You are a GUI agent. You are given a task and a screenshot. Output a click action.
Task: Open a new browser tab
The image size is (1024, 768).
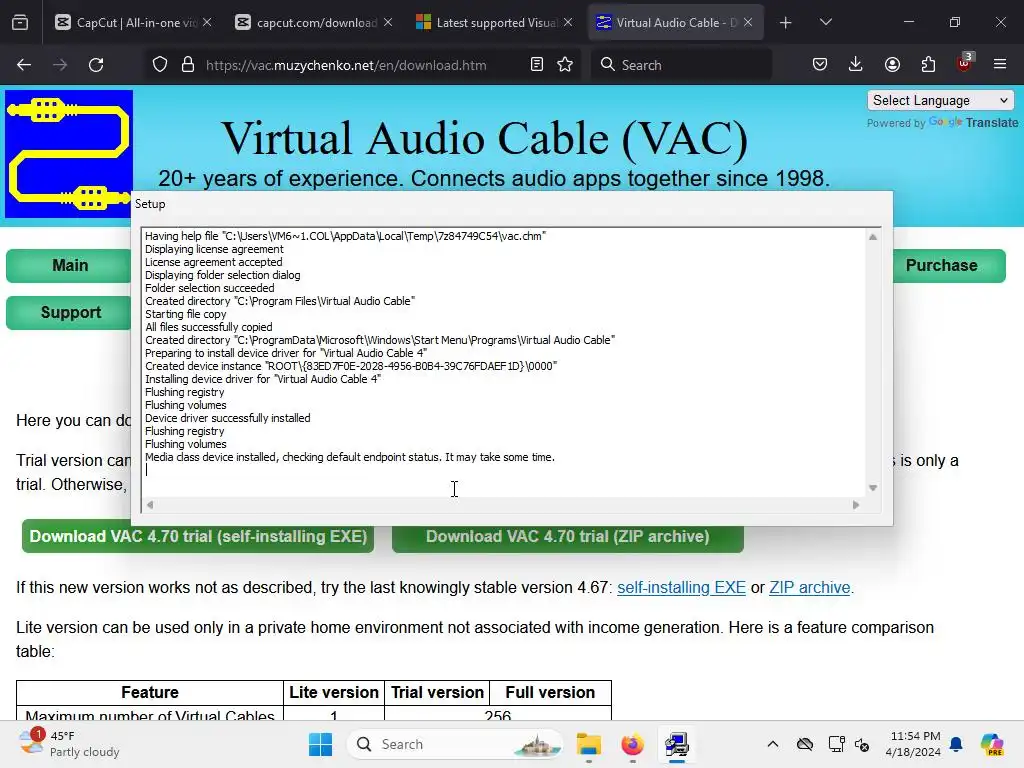[786, 23]
